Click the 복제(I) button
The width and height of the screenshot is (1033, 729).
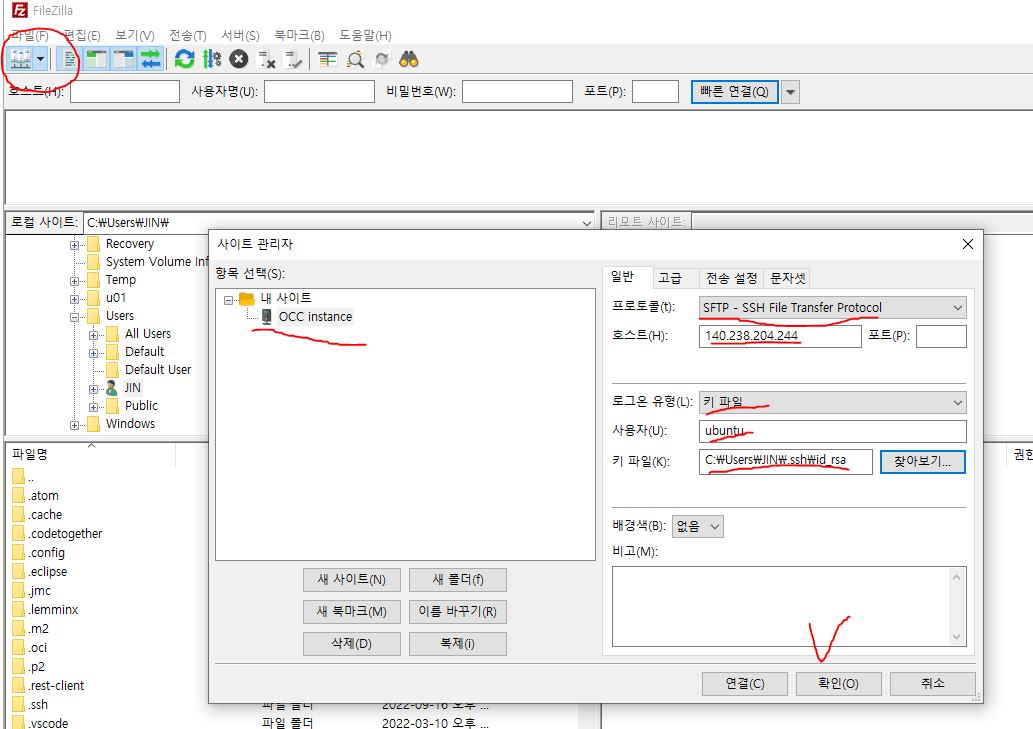click(x=458, y=643)
